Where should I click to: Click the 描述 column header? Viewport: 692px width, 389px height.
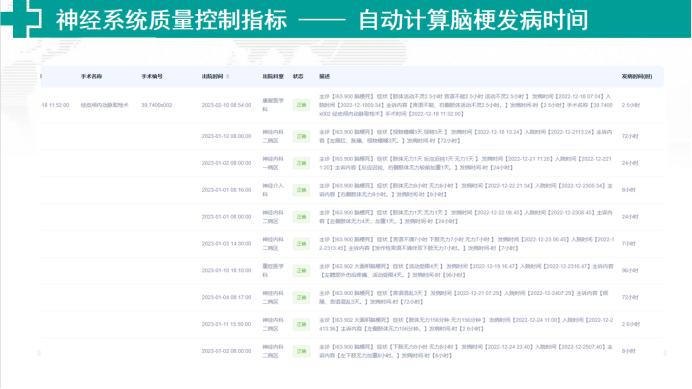(x=324, y=76)
